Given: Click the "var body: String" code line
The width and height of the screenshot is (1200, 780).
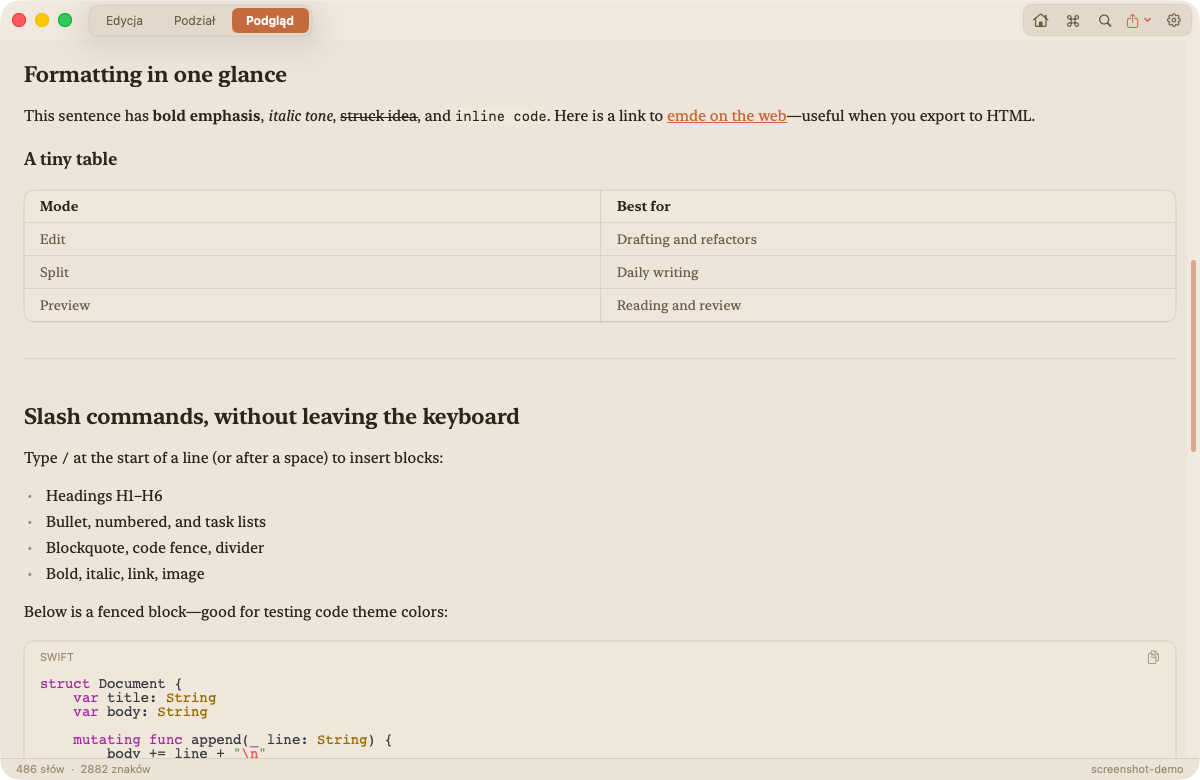Looking at the screenshot, I should pos(140,712).
